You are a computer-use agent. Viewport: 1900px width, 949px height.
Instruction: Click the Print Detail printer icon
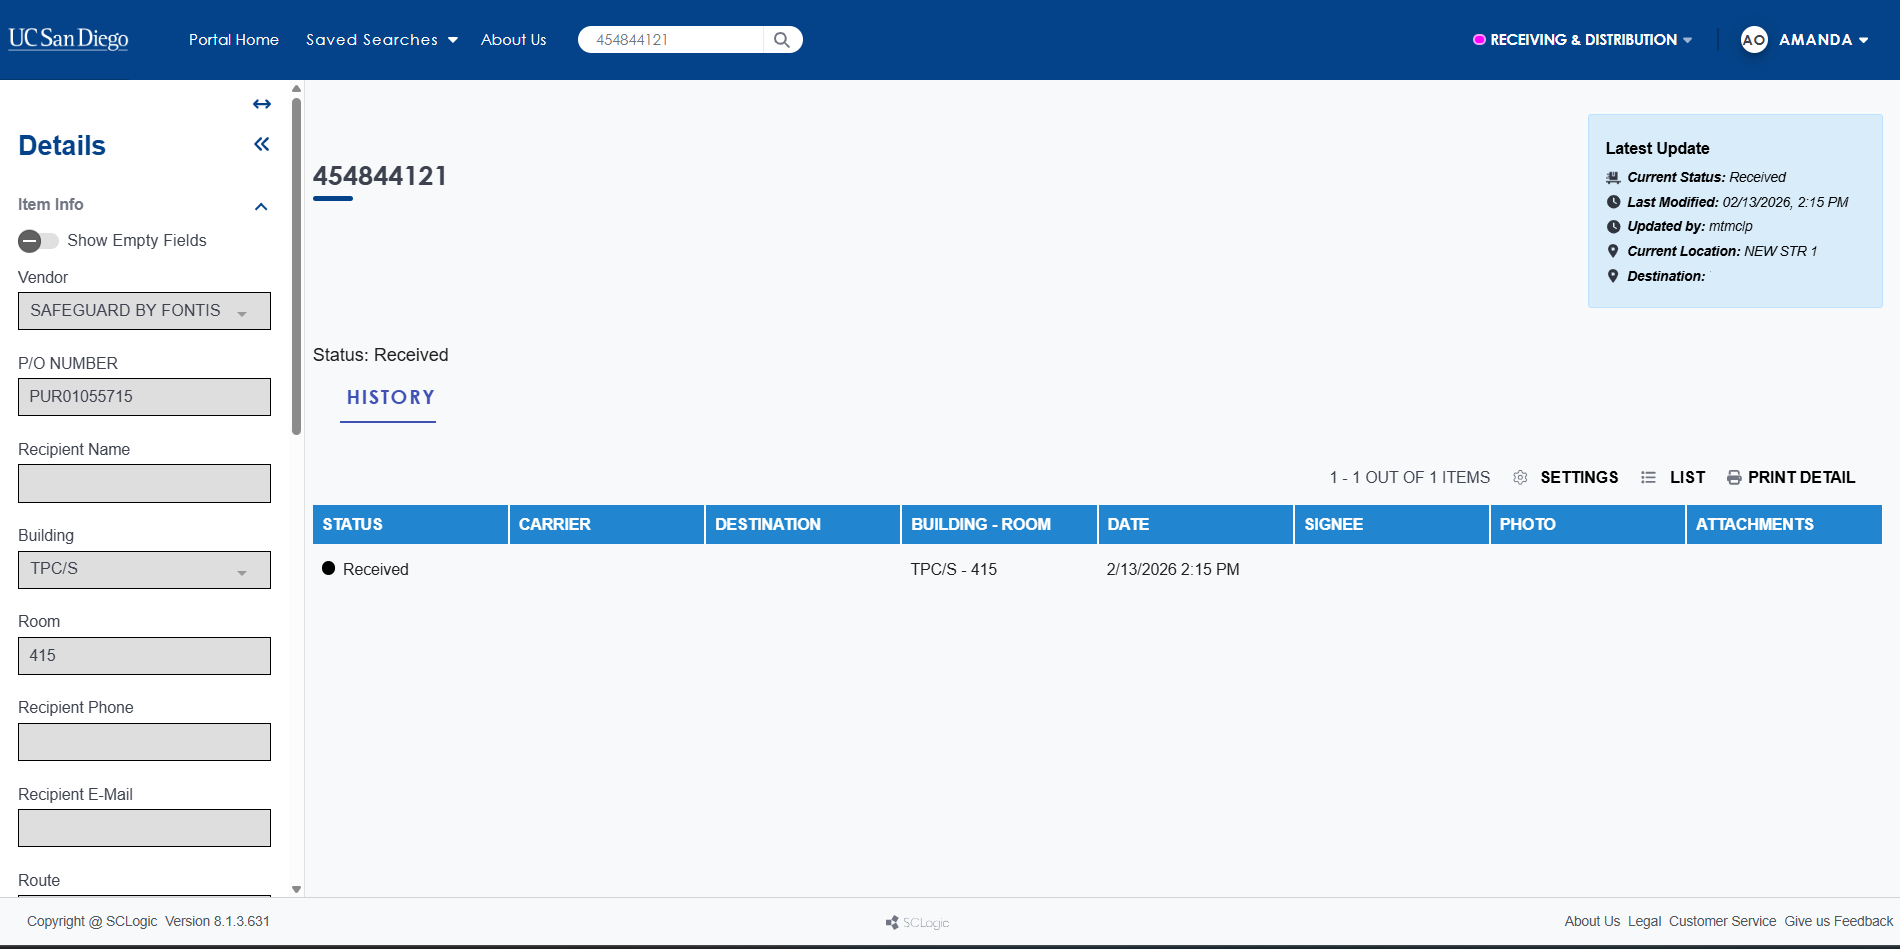[1733, 477]
